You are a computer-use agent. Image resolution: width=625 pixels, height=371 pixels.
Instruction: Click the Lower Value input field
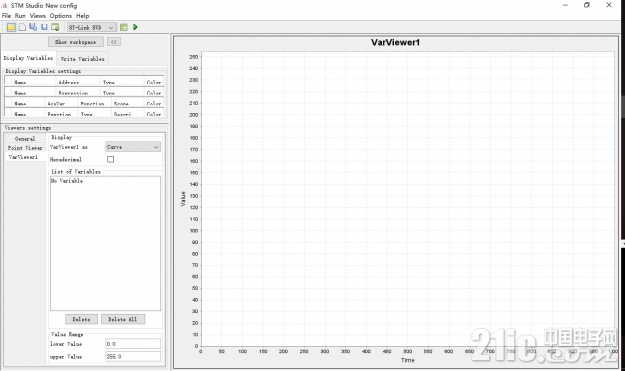pyautogui.click(x=133, y=344)
